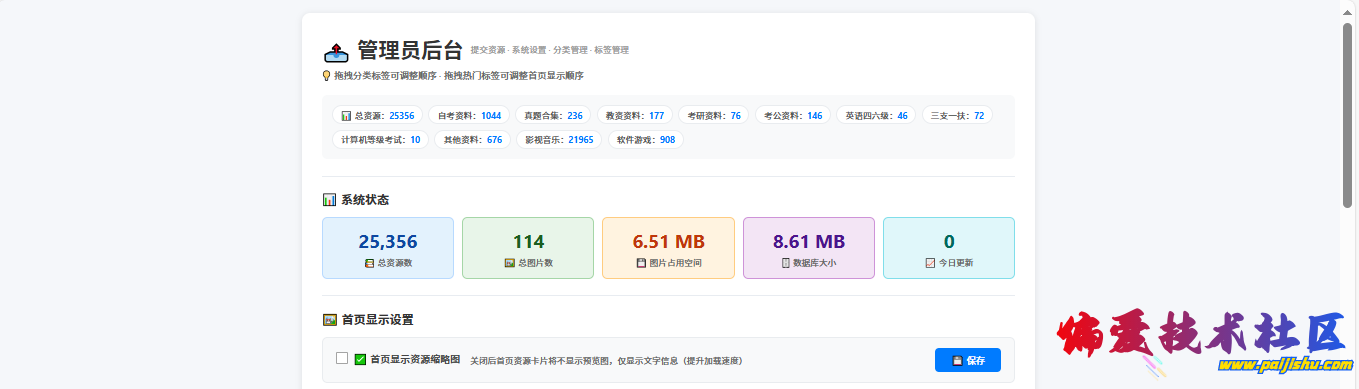Click the 25,356 总资源数 stat card
The height and width of the screenshot is (389, 1359).
(x=388, y=248)
